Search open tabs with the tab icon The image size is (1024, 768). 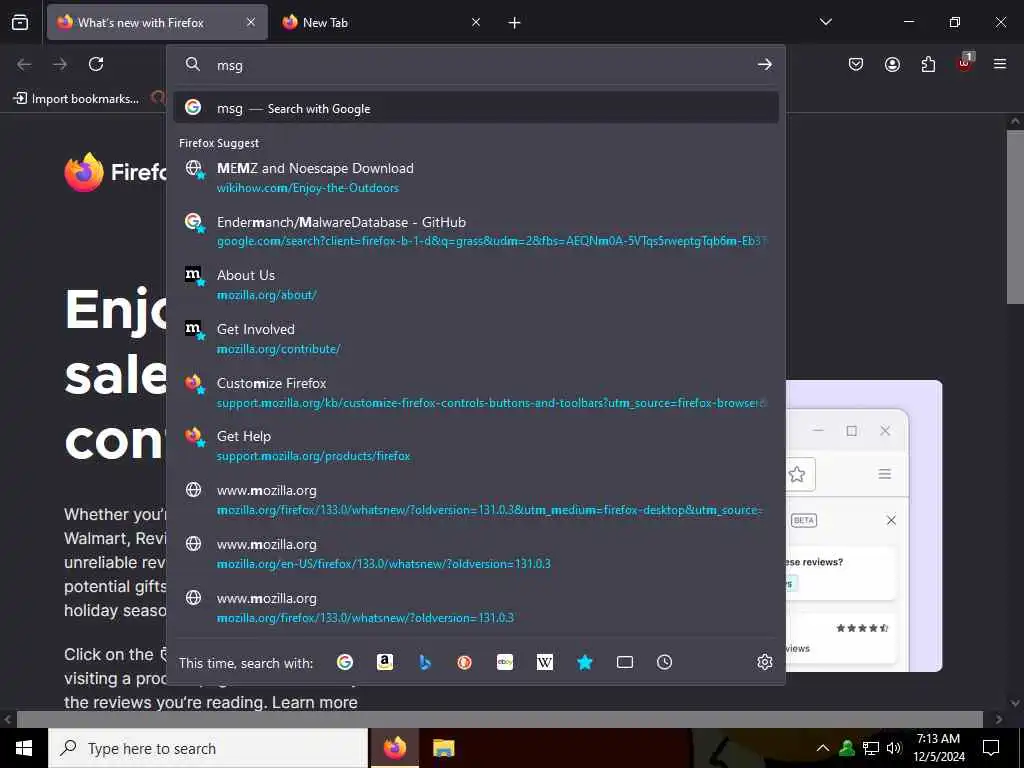point(624,662)
